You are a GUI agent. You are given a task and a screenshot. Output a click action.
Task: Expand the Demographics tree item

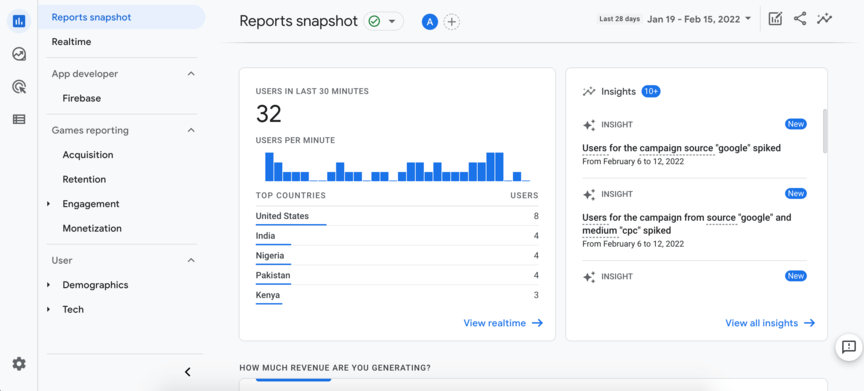(48, 285)
